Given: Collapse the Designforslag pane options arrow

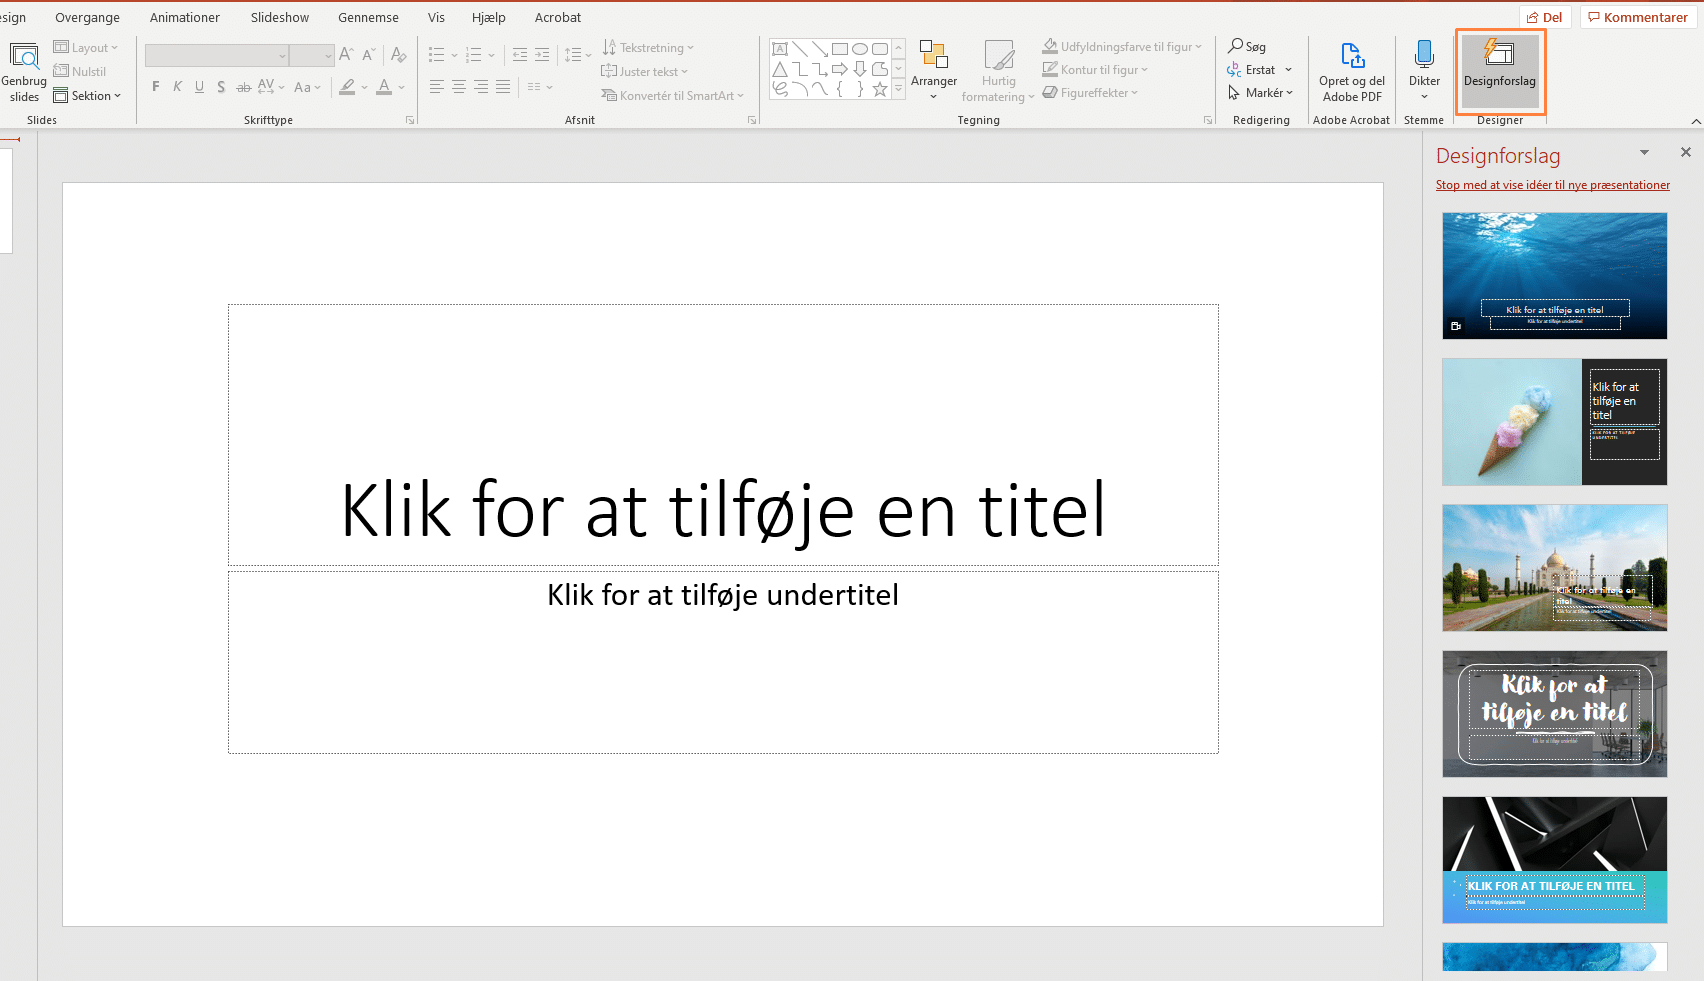Looking at the screenshot, I should click(1644, 152).
